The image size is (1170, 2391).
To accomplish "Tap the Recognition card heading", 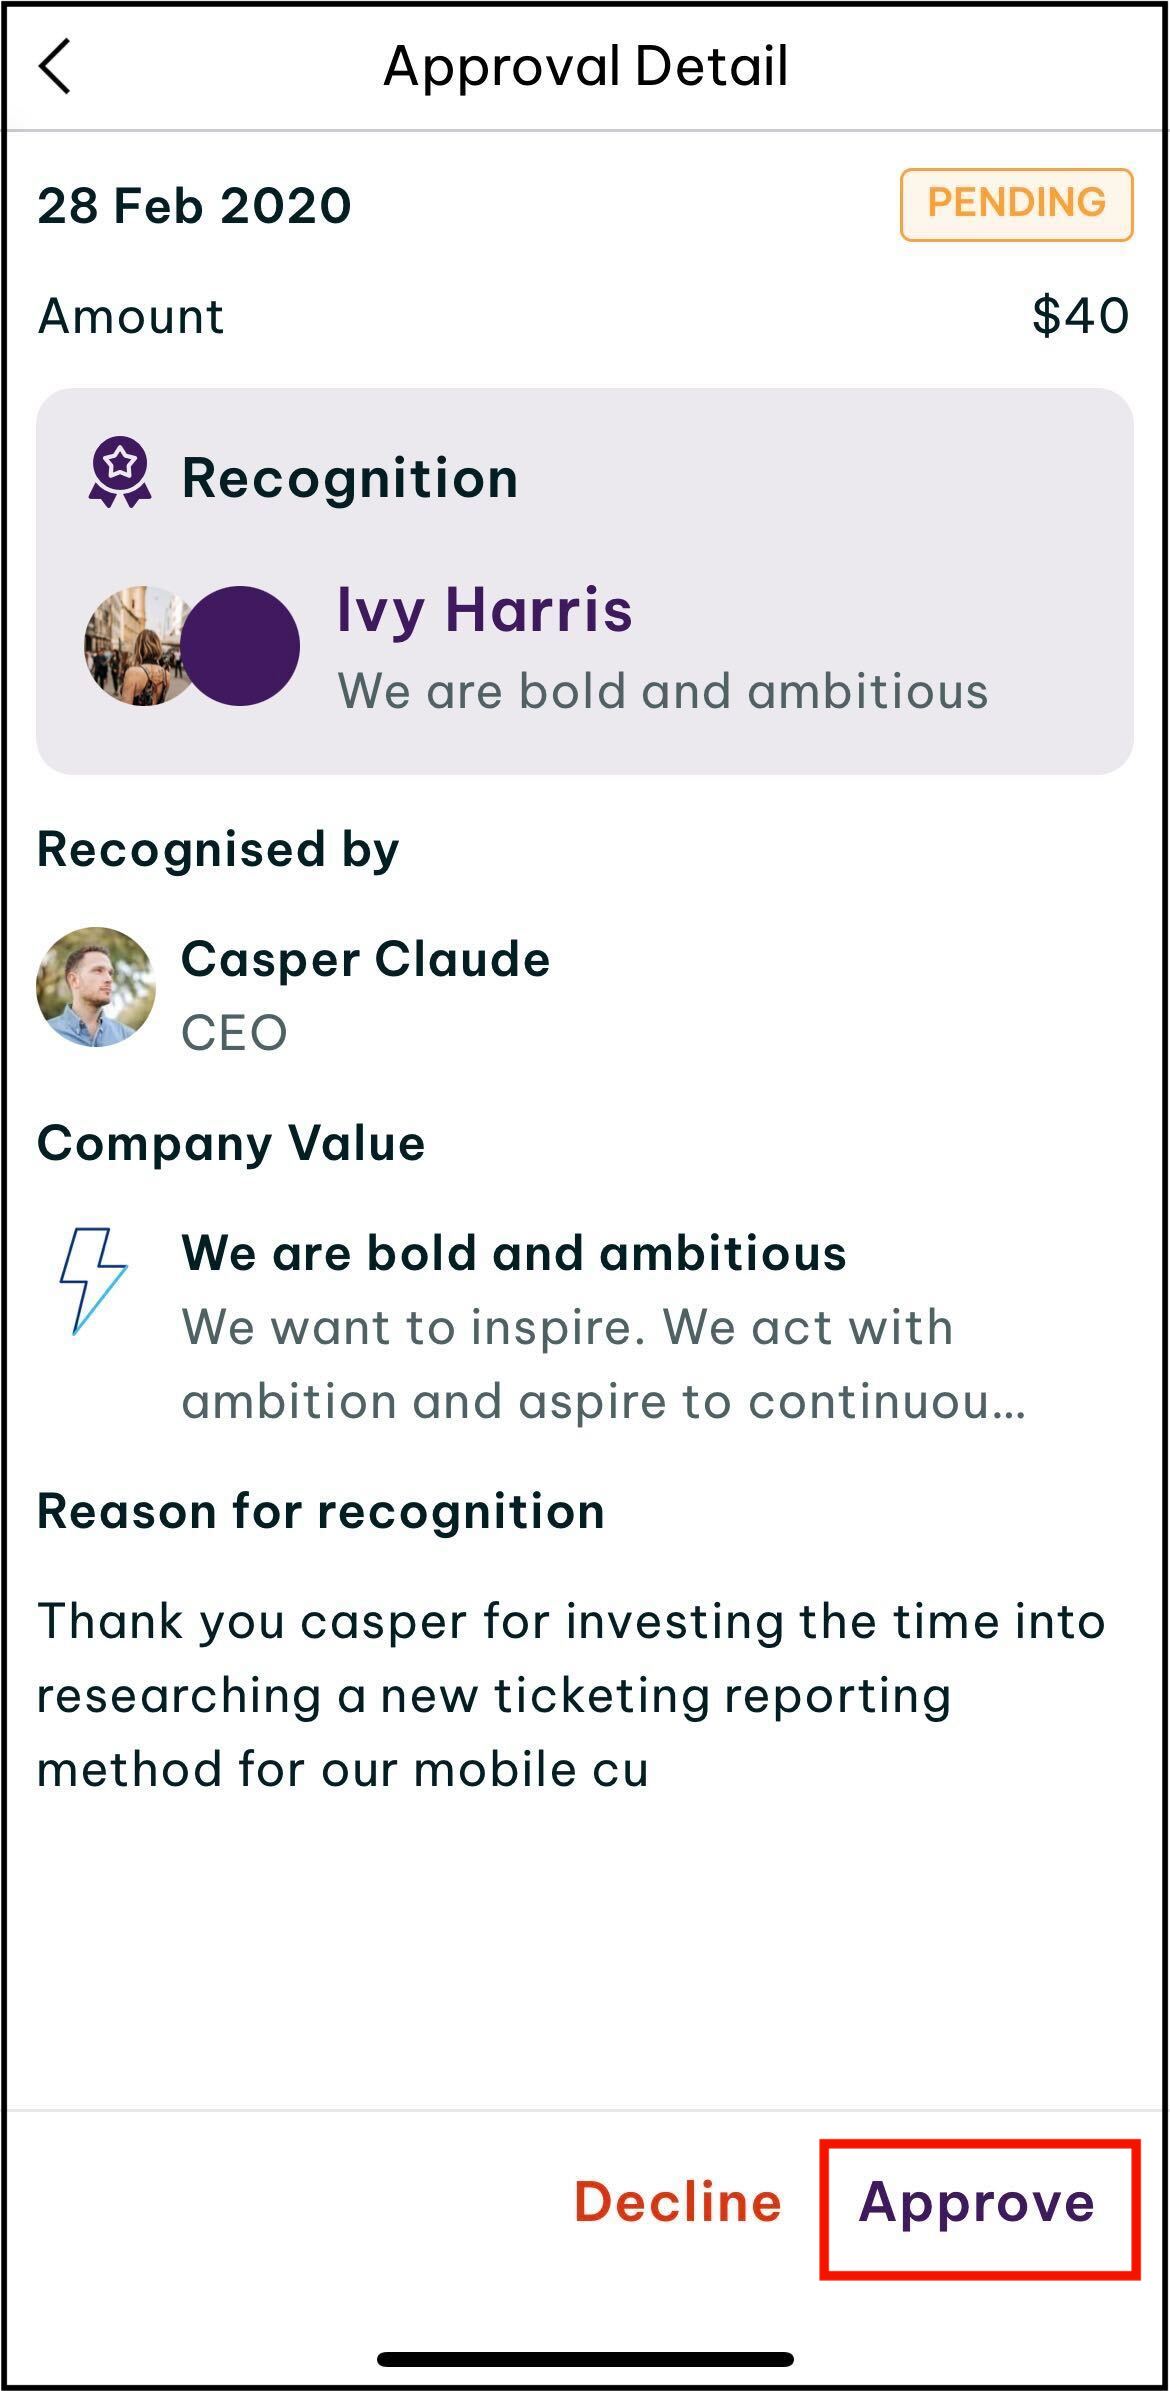I will point(350,478).
